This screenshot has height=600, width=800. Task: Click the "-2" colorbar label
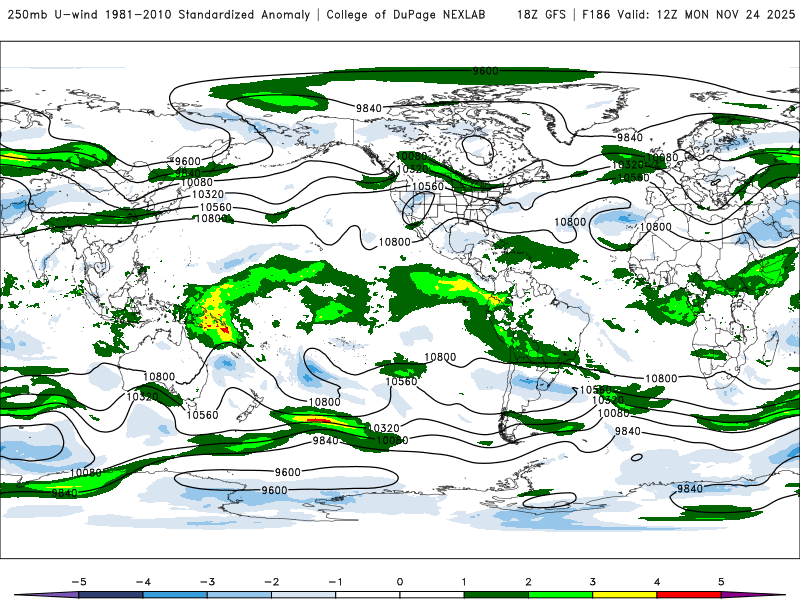pos(271,582)
